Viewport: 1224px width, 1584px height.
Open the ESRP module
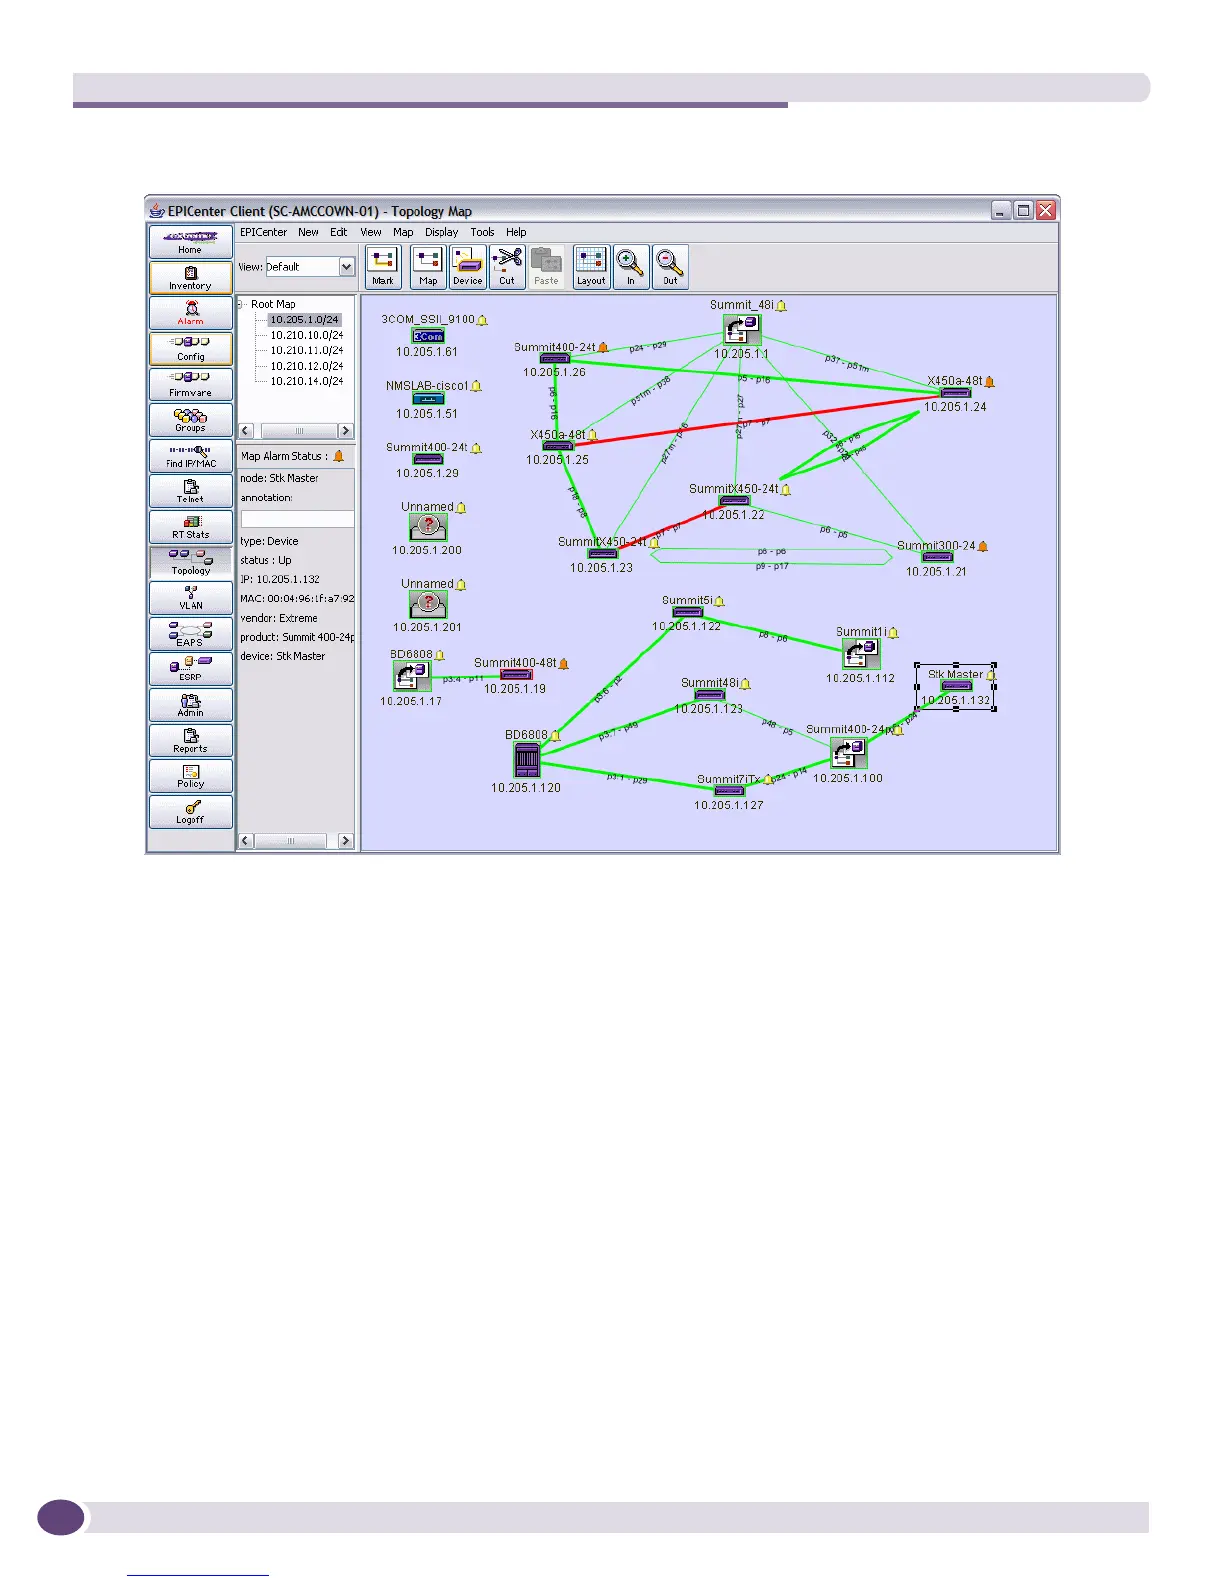click(190, 668)
